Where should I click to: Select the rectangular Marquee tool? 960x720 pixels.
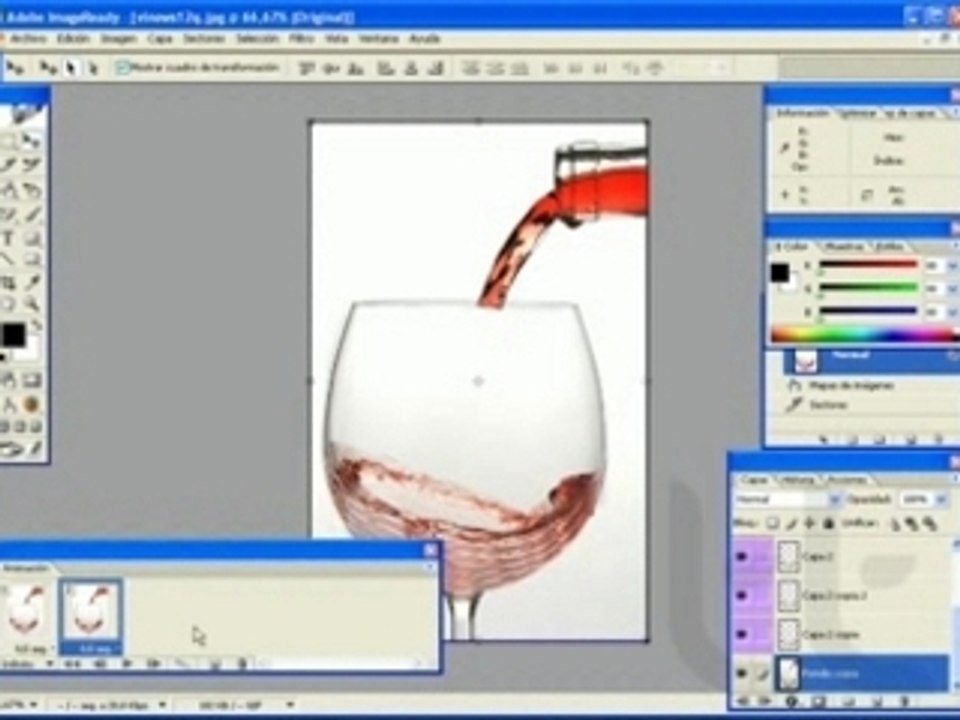[x=8, y=141]
